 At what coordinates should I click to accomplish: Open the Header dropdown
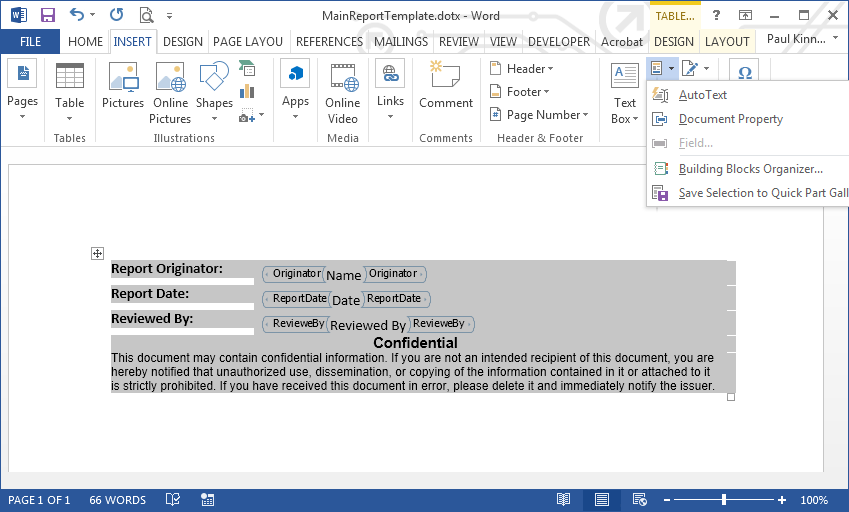coord(521,69)
